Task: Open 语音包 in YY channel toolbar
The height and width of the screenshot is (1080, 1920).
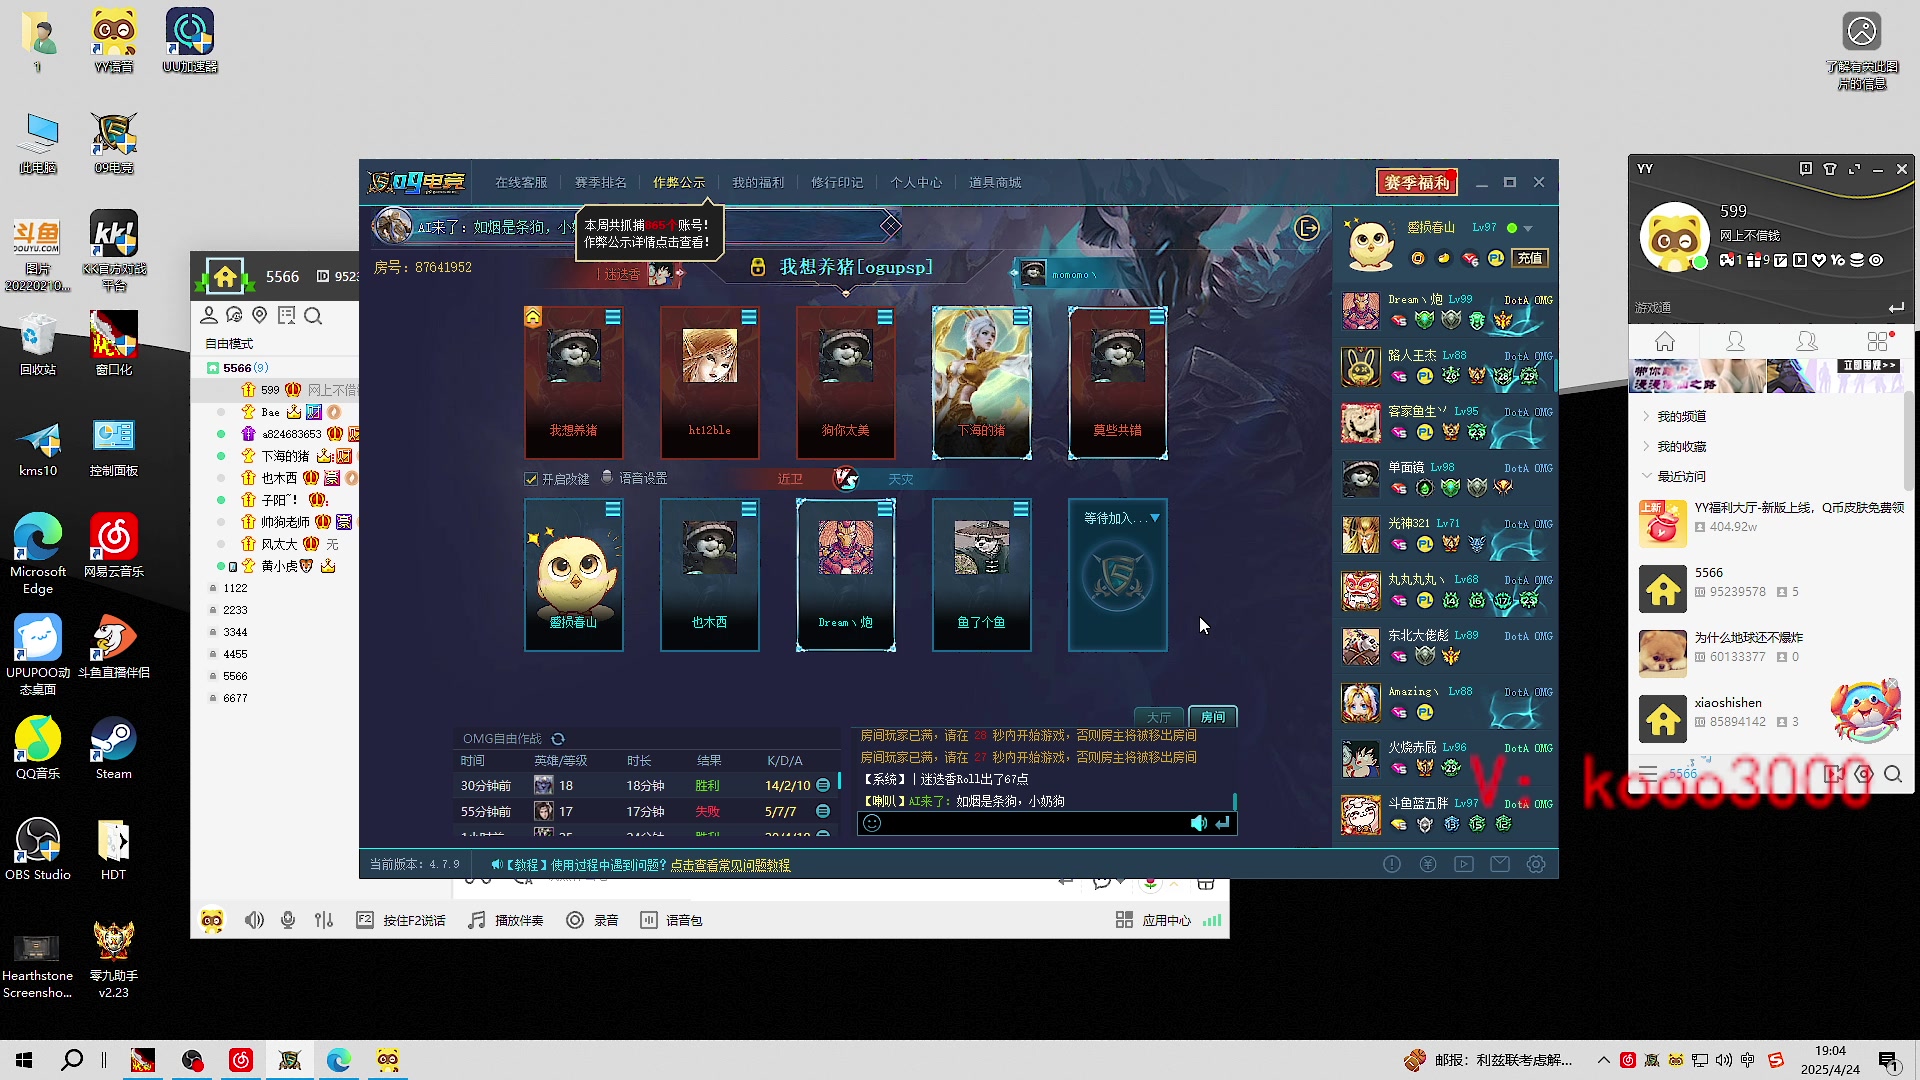Action: click(x=672, y=920)
